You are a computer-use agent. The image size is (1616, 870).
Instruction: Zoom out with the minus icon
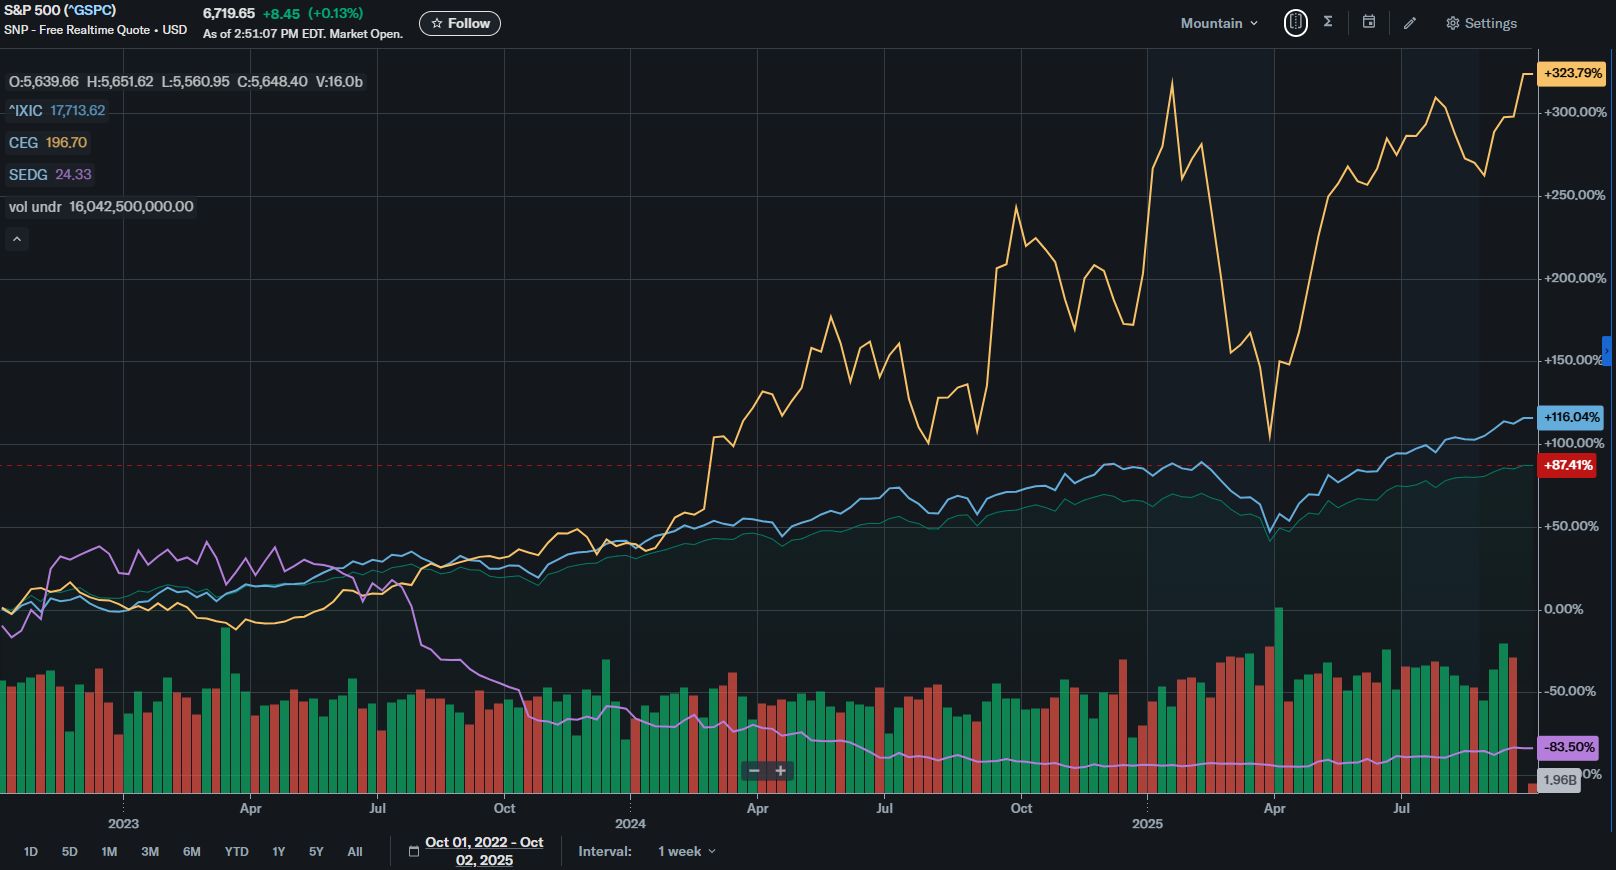754,771
